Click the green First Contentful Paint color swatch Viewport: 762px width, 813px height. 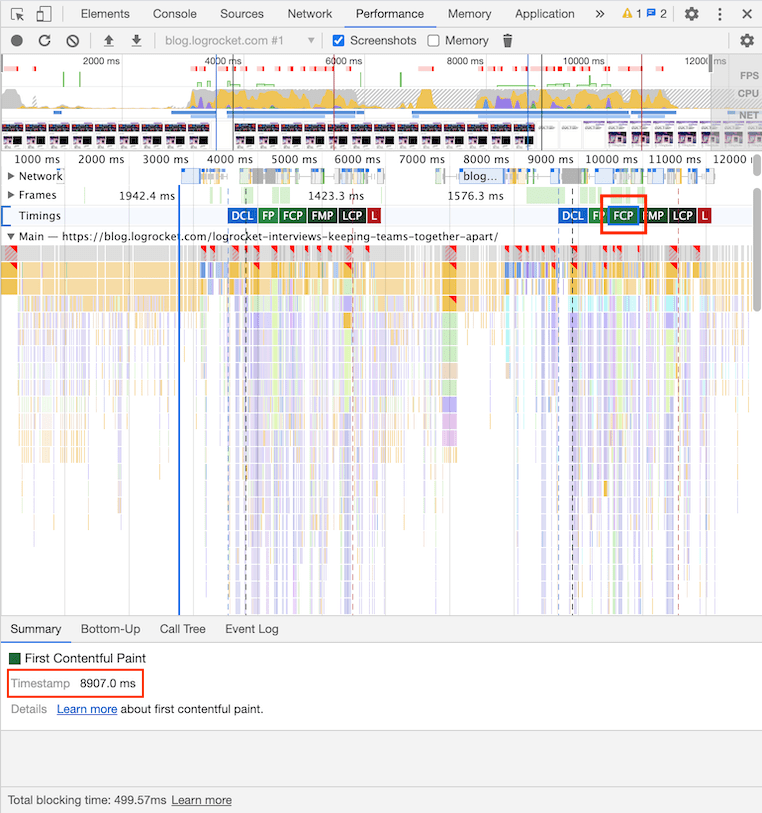coord(15,658)
